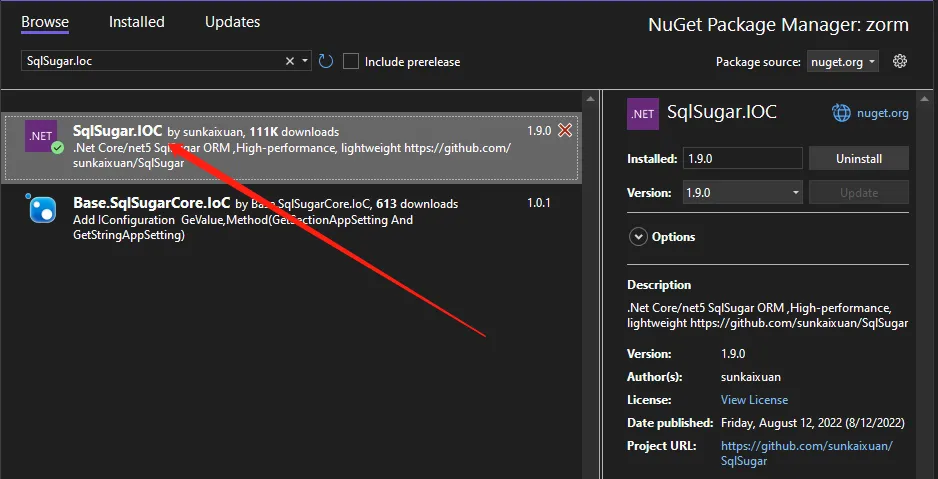Click NuGet Package Manager: zorm title
The width and height of the screenshot is (938, 479).
778,25
